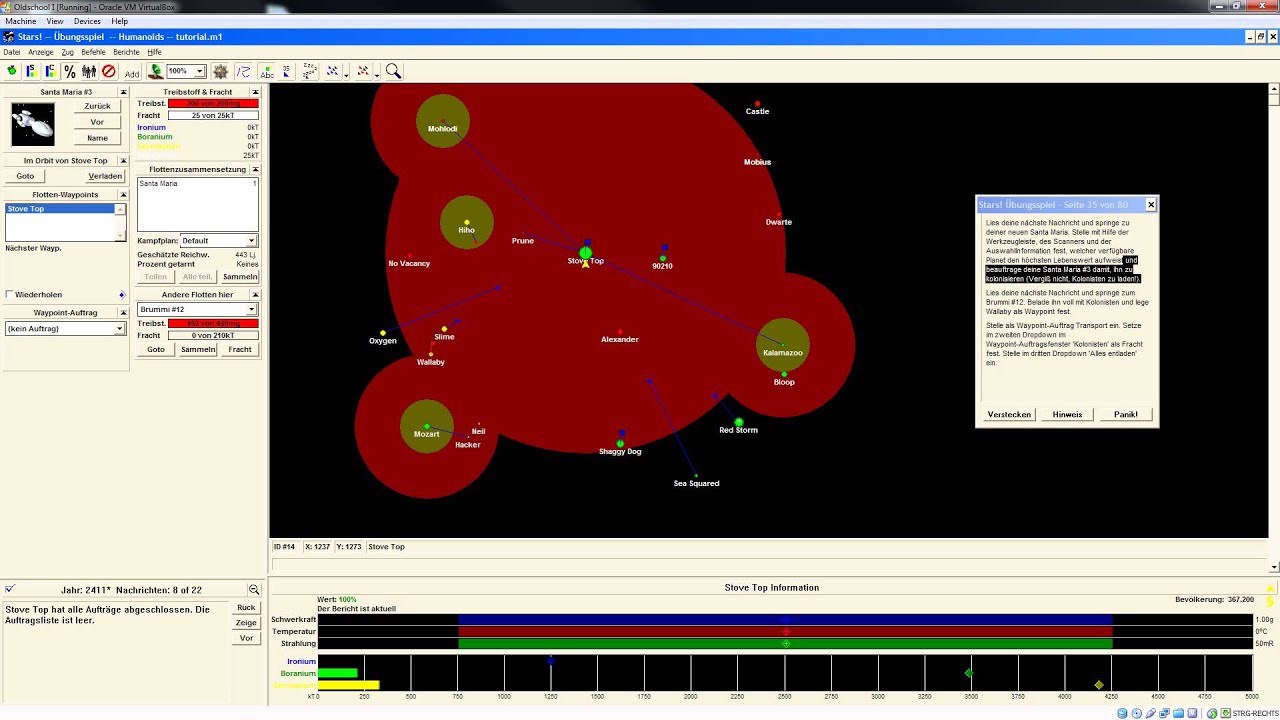Screen dimensions: 1280x720
Task: Select the red no-info view icon
Action: click(109, 71)
